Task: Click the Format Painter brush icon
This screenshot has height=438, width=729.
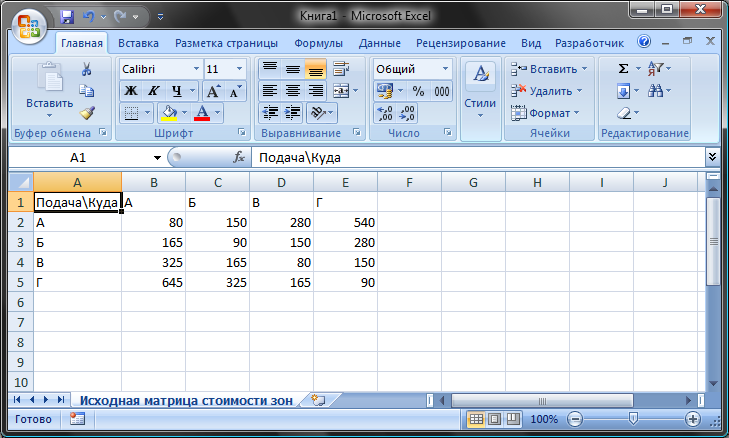Action: (x=87, y=114)
